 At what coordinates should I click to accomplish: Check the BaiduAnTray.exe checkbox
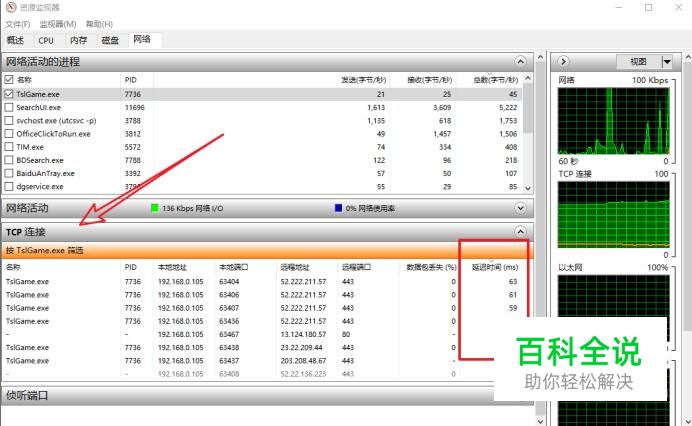8,173
